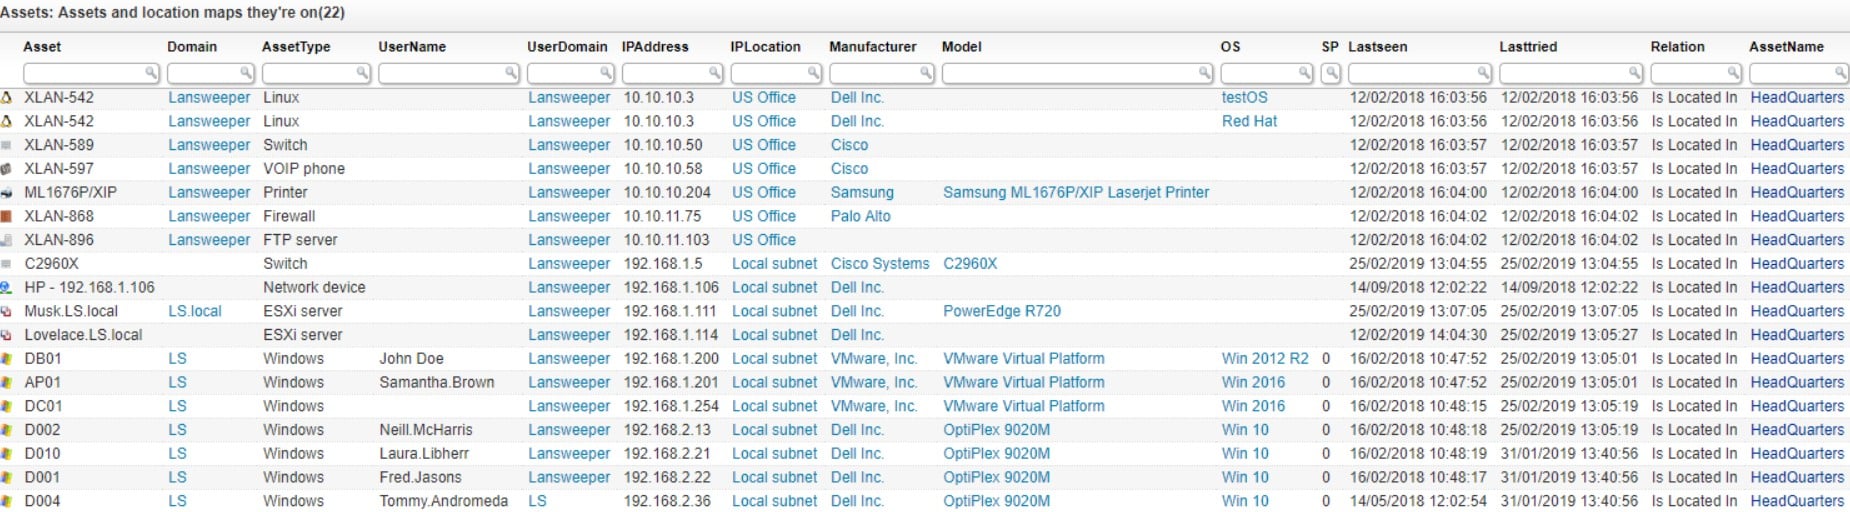Open the PowerEdge R720 model link
Image resolution: width=1850 pixels, height=512 pixels.
1002,312
